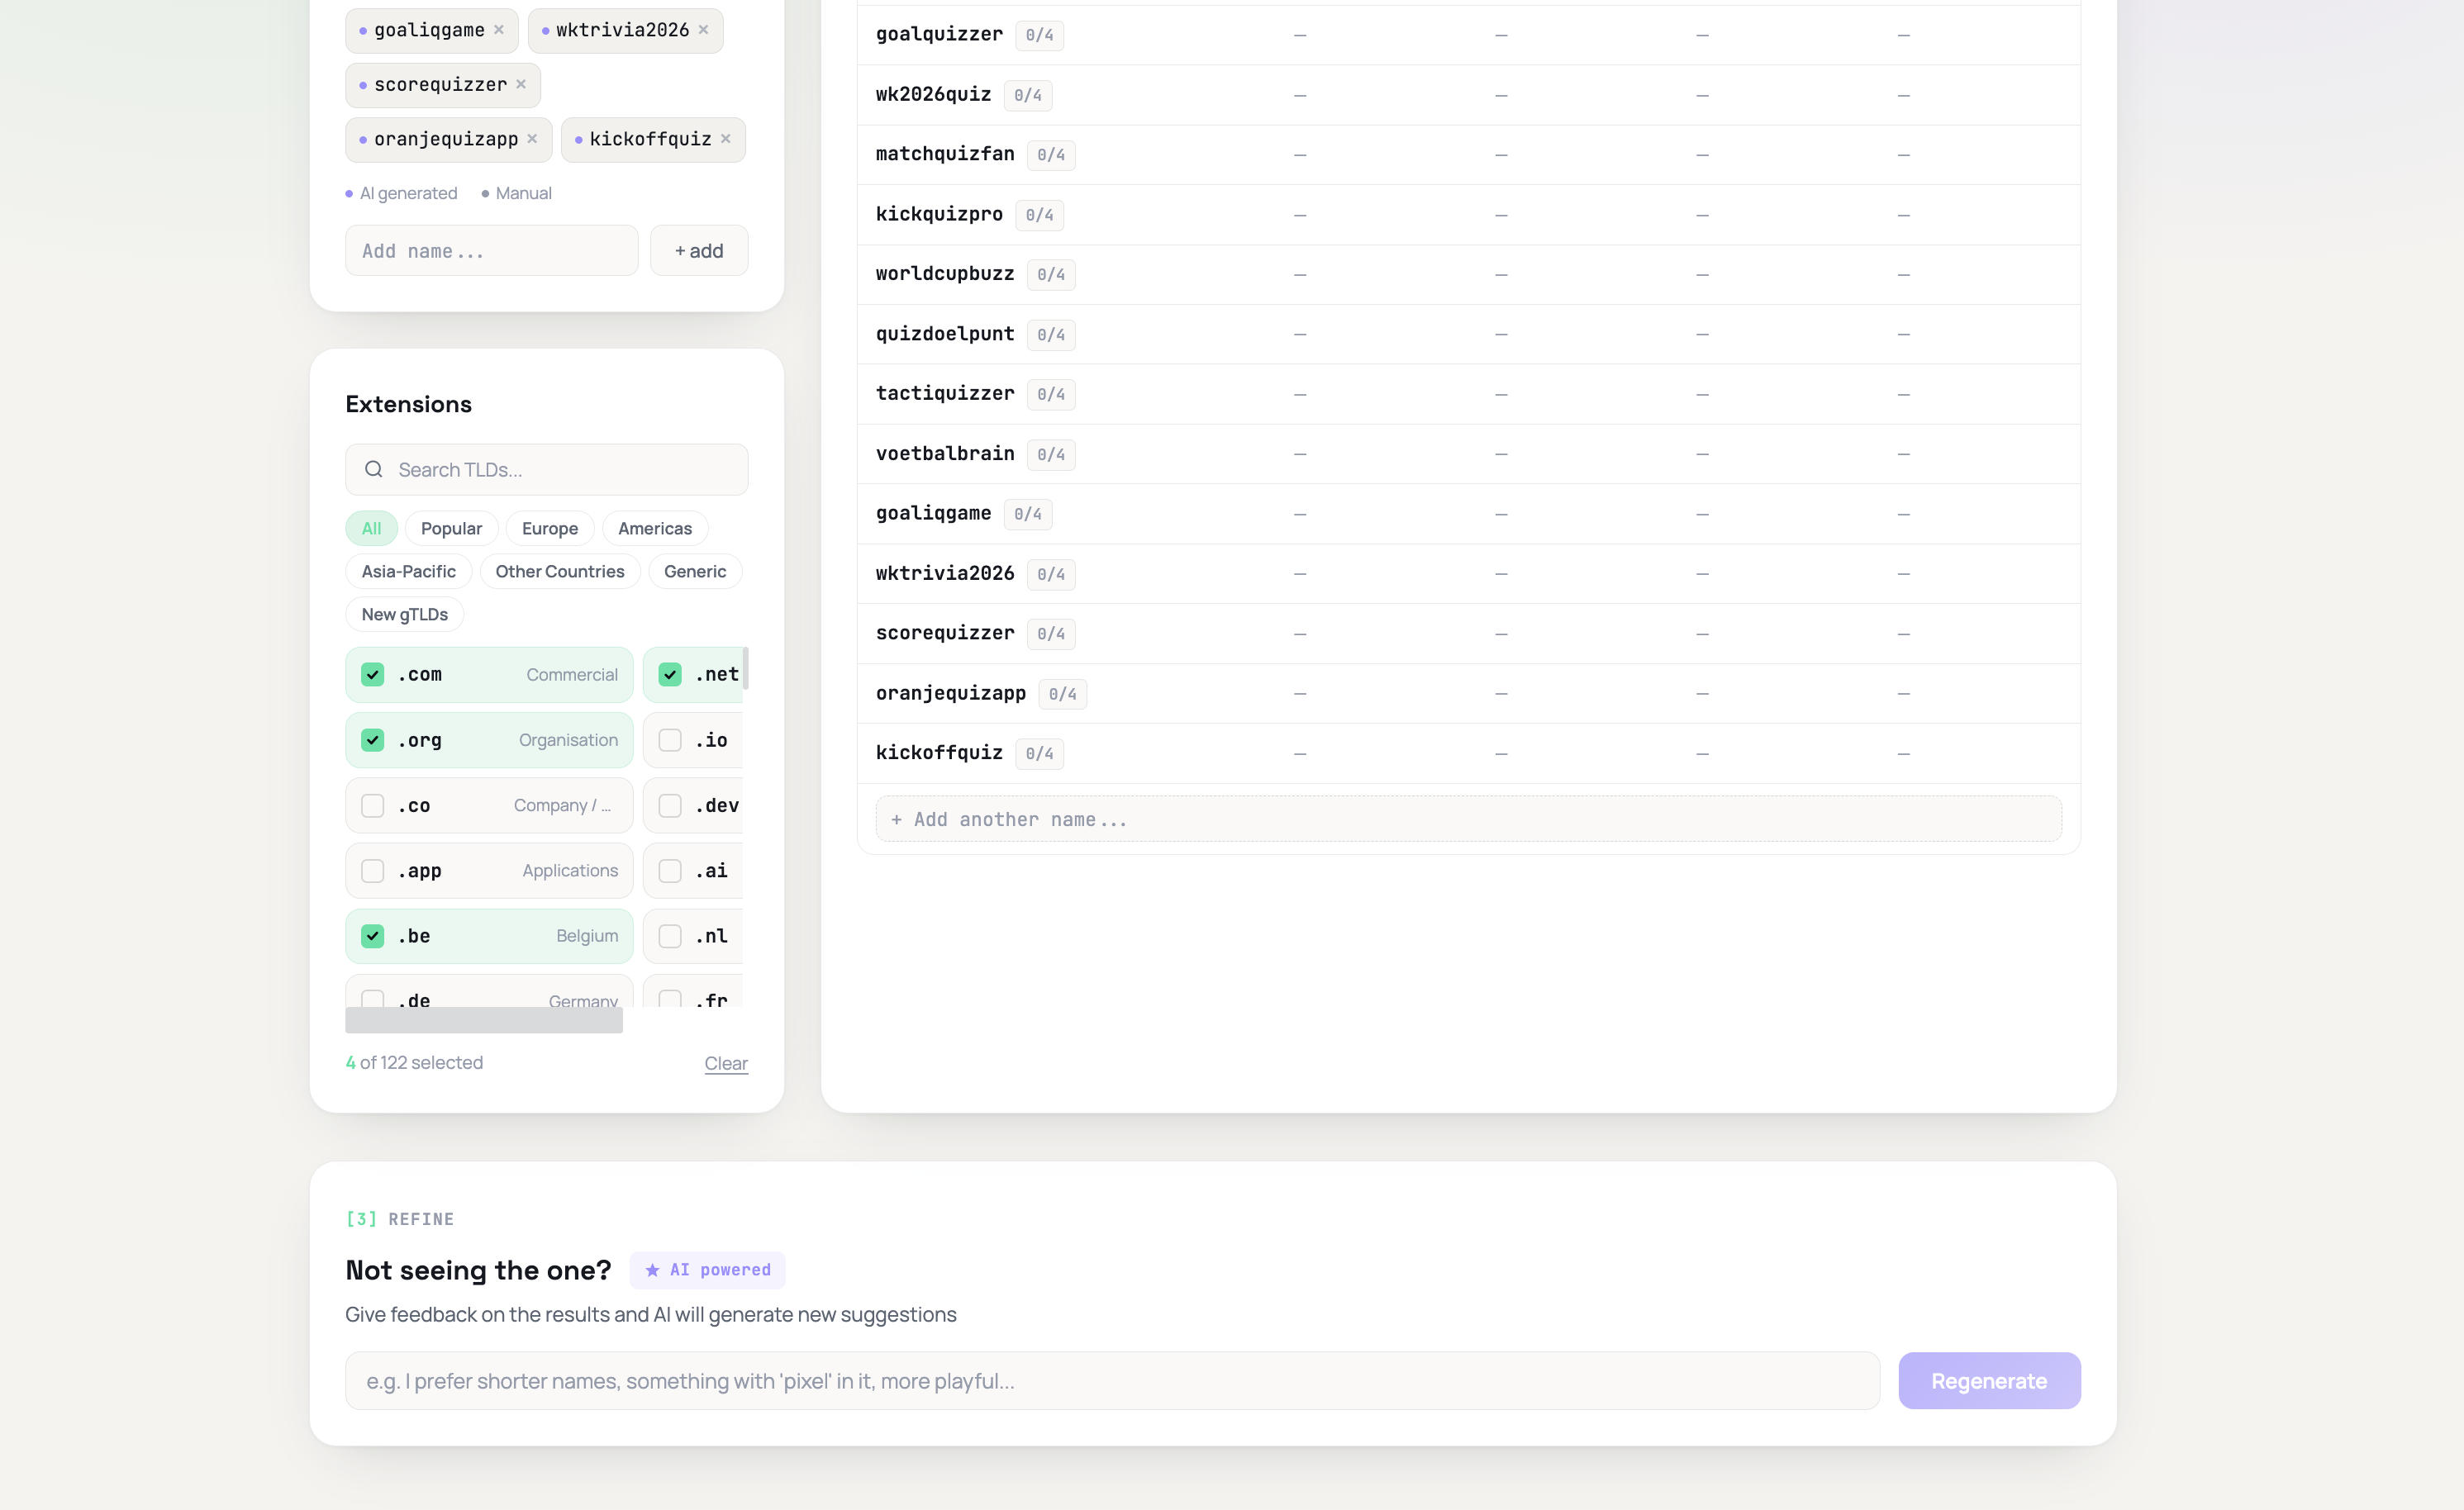2464x1510 pixels.
Task: Click the extensions list vertical scrollbar
Action: click(x=745, y=669)
